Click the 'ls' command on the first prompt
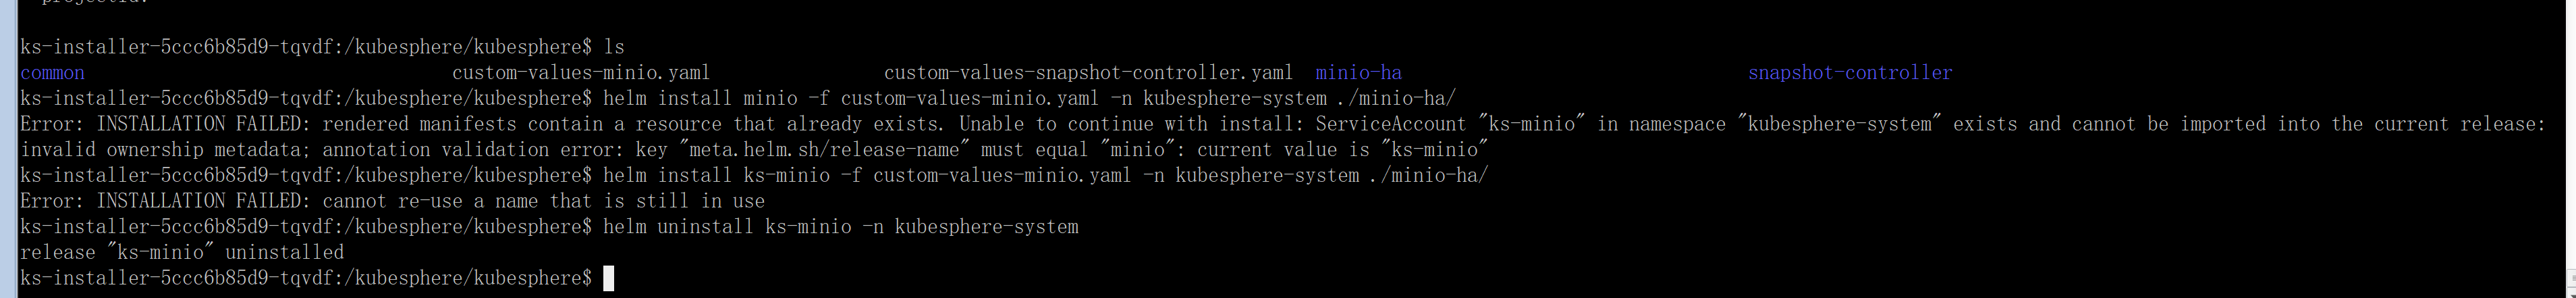This screenshot has height=298, width=2576. (614, 47)
